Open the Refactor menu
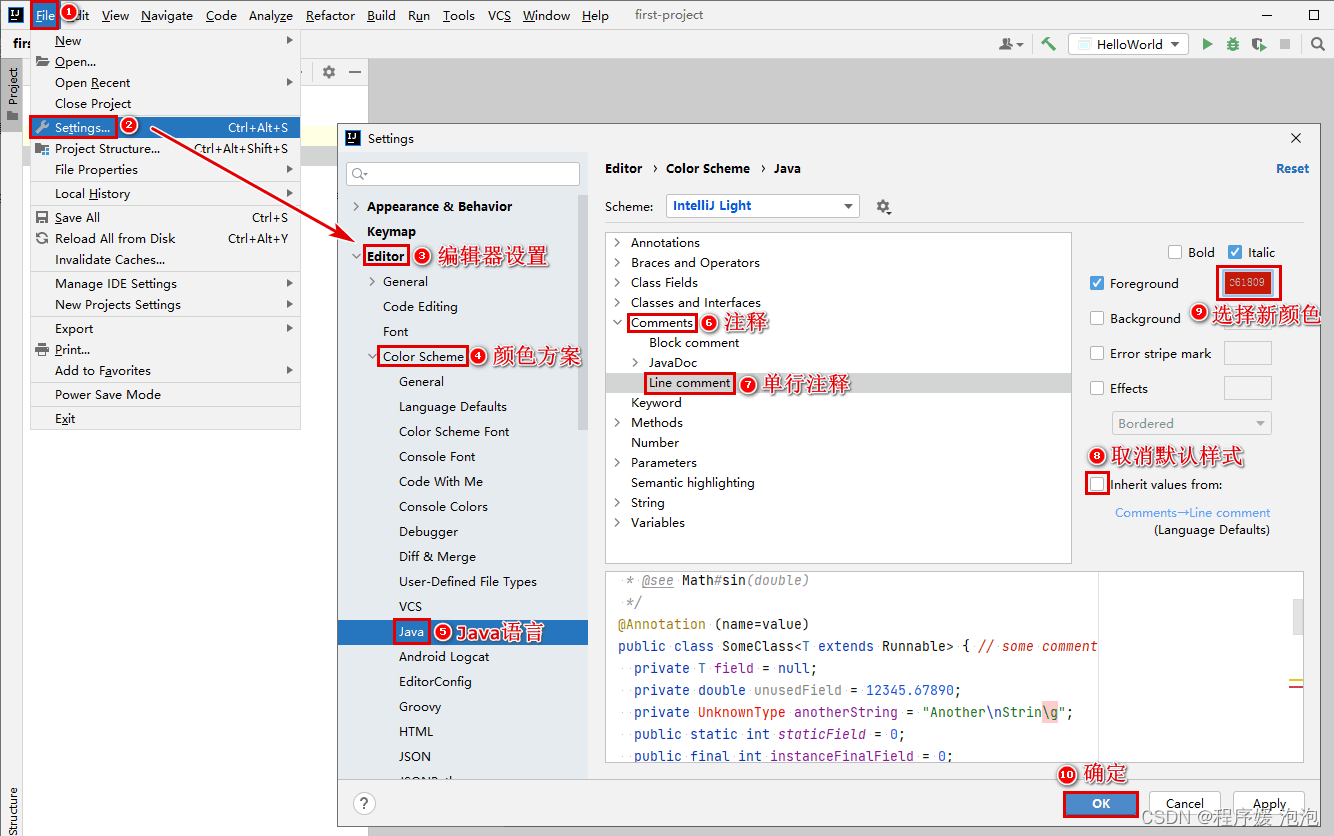The image size is (1334, 836). [330, 15]
